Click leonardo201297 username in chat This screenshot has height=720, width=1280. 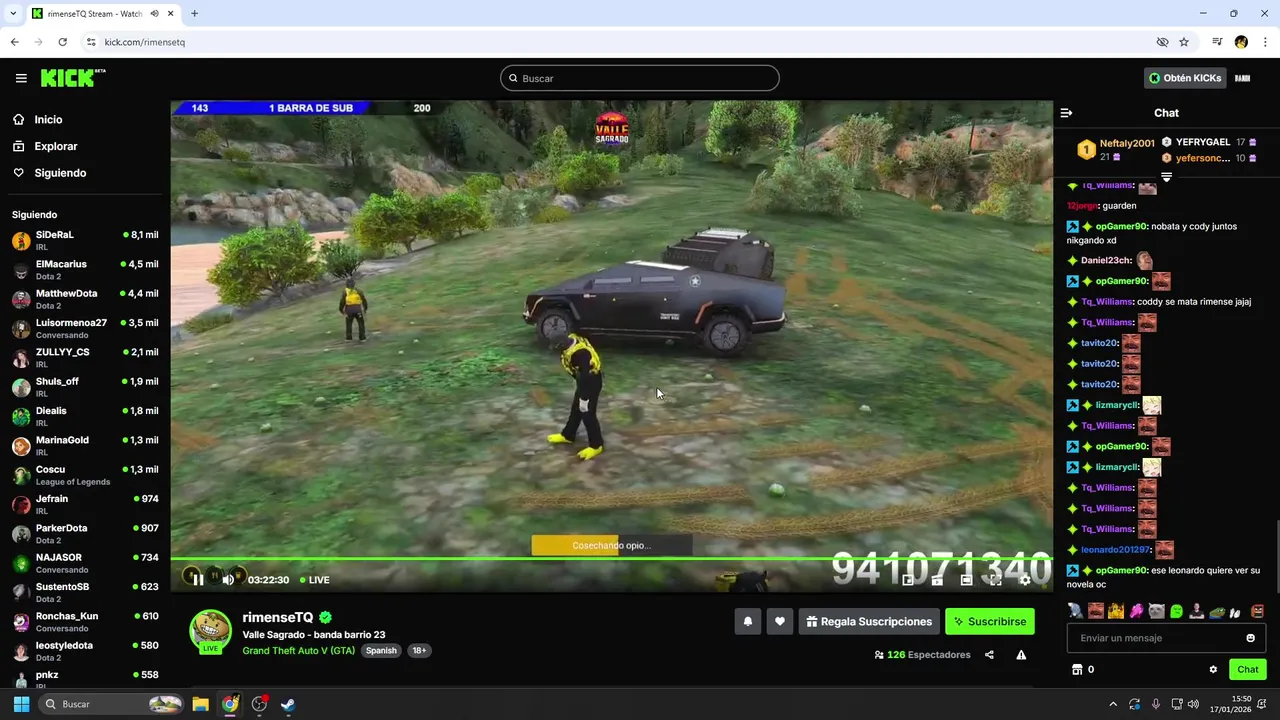(x=1116, y=549)
